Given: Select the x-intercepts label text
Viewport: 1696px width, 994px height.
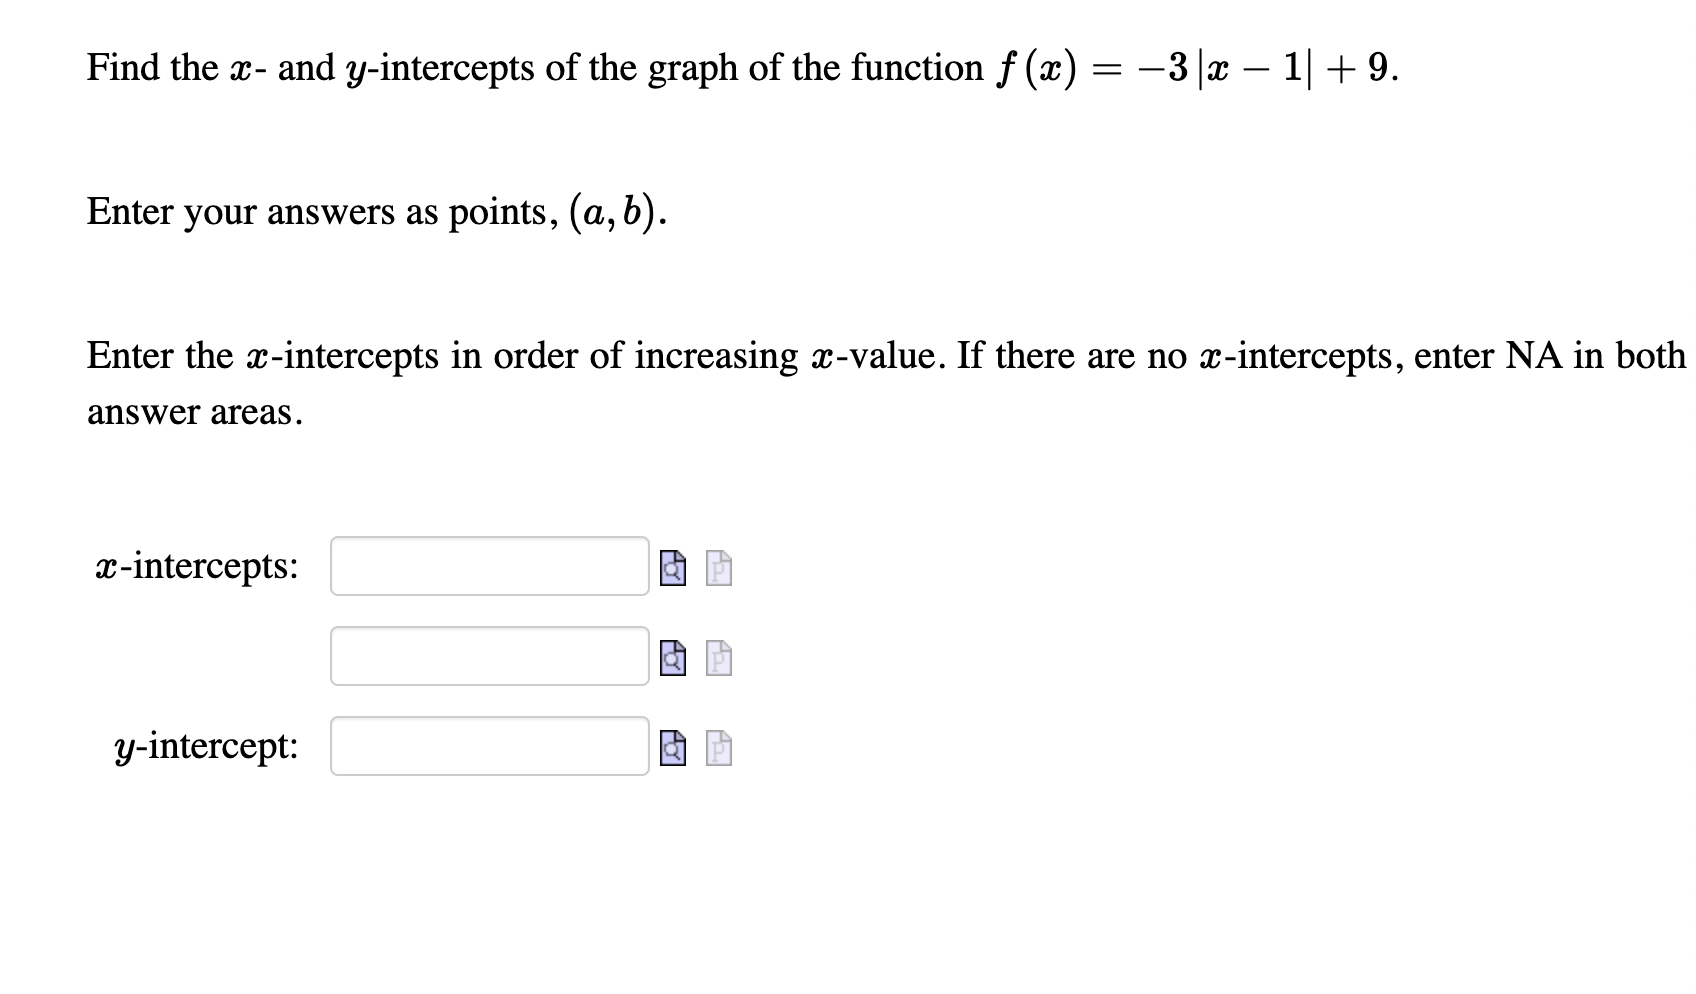Looking at the screenshot, I should (197, 566).
